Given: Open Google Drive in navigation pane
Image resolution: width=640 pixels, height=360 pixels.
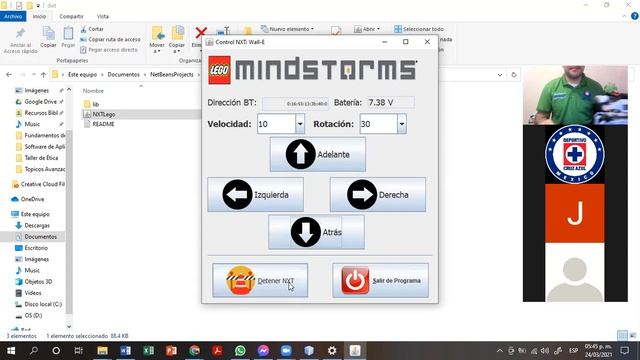Looking at the screenshot, I should tap(40, 102).
